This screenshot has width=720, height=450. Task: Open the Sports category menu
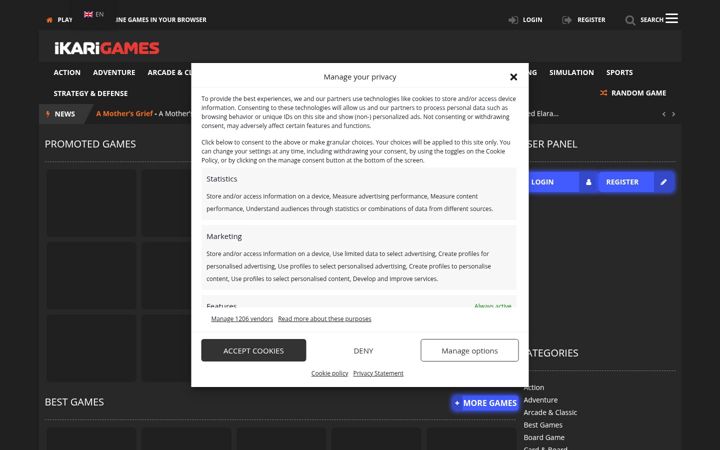(619, 72)
